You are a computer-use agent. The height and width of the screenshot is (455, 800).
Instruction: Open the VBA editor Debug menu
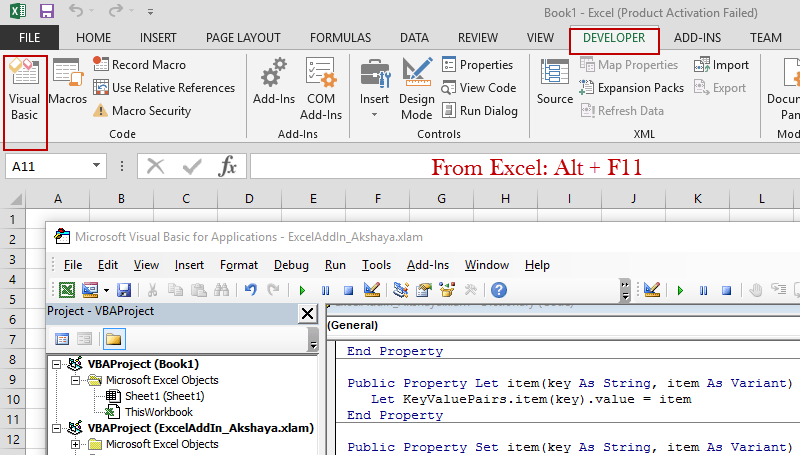pos(291,265)
